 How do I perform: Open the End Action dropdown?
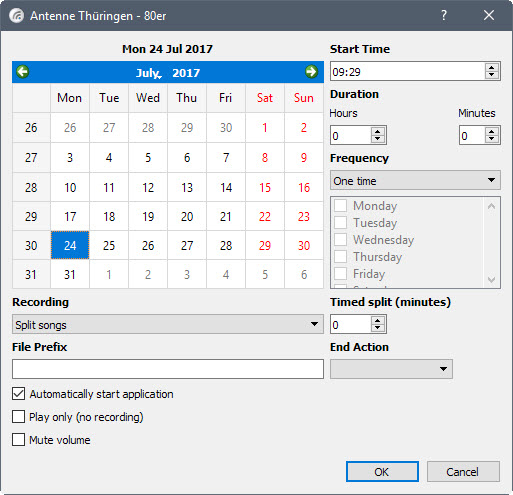point(391,369)
